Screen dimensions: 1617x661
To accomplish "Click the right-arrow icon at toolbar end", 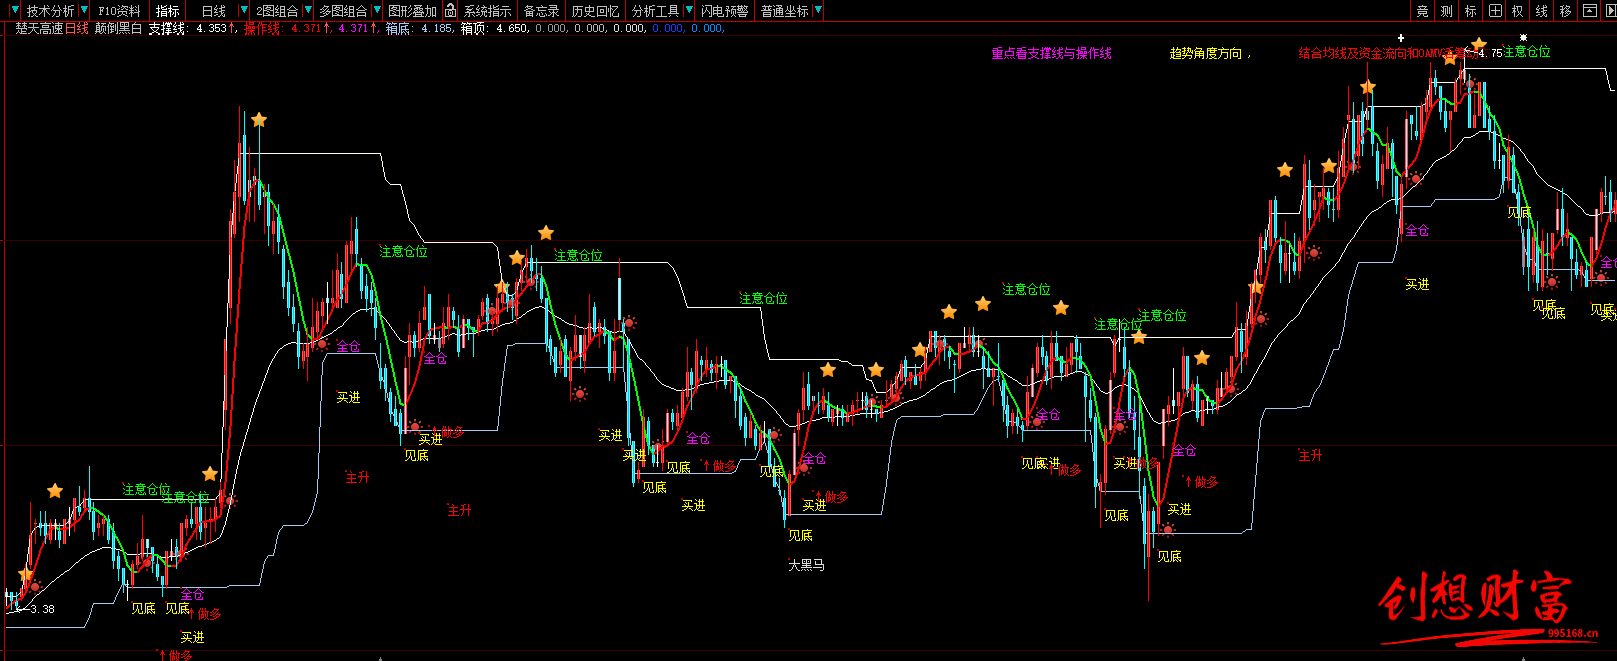I will pos(1609,11).
